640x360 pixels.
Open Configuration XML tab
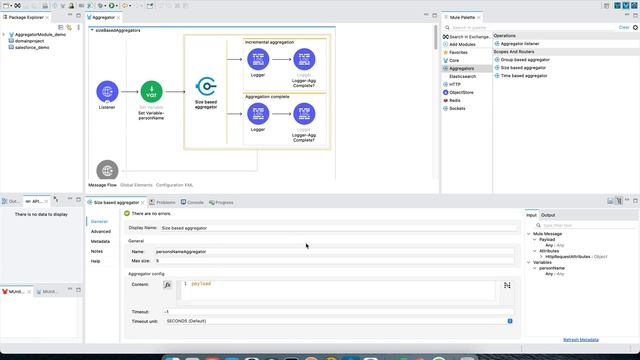[174, 185]
